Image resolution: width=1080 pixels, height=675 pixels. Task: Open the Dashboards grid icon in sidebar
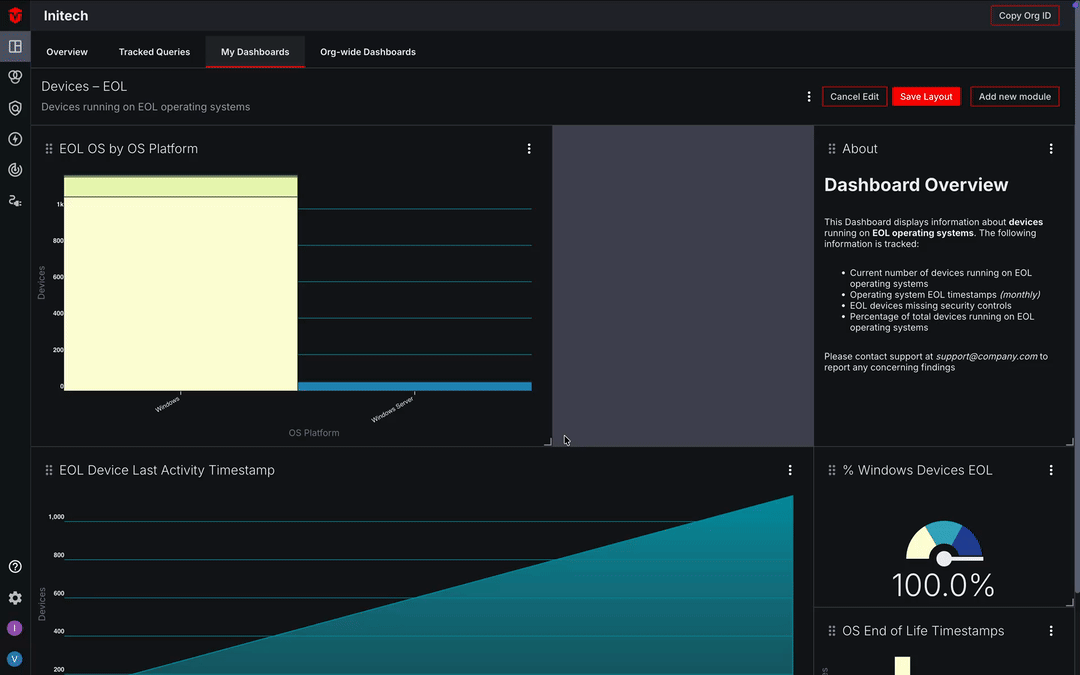[14, 46]
